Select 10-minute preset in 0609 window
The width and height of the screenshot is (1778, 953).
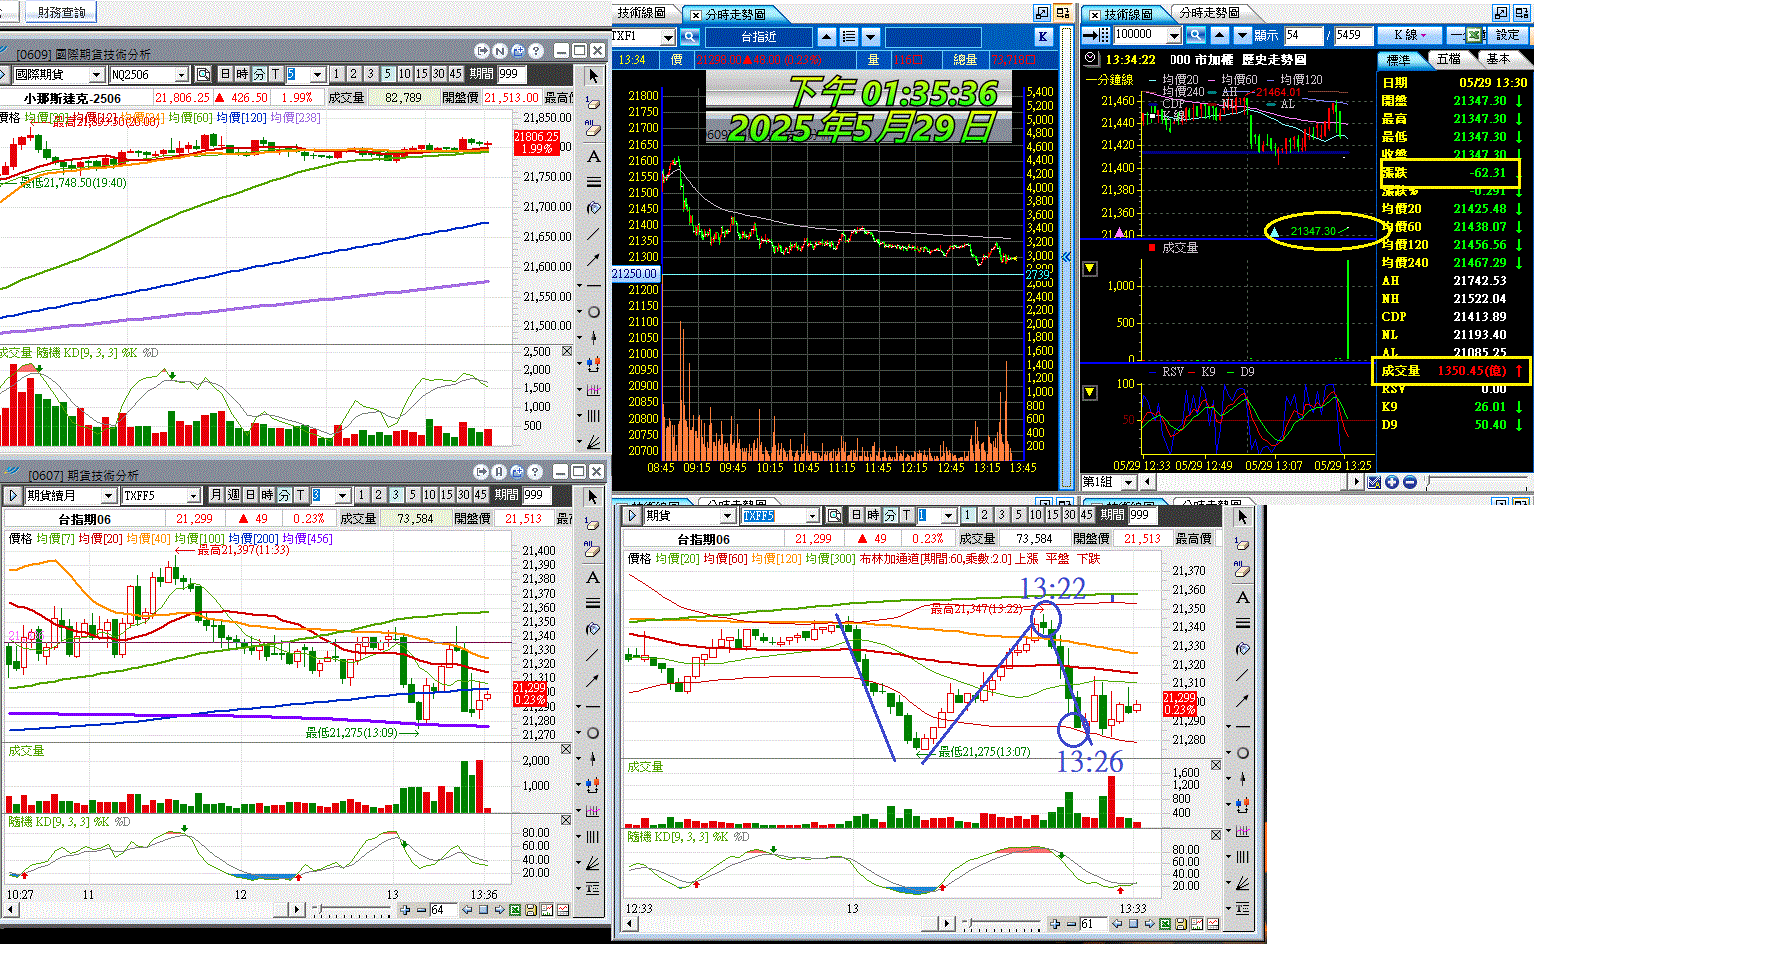(x=404, y=74)
